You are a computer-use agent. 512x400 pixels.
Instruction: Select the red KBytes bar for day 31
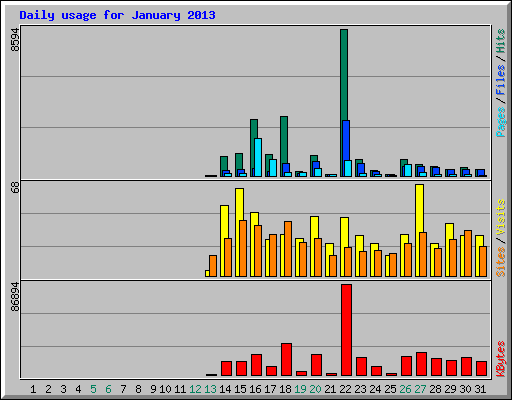point(481,369)
